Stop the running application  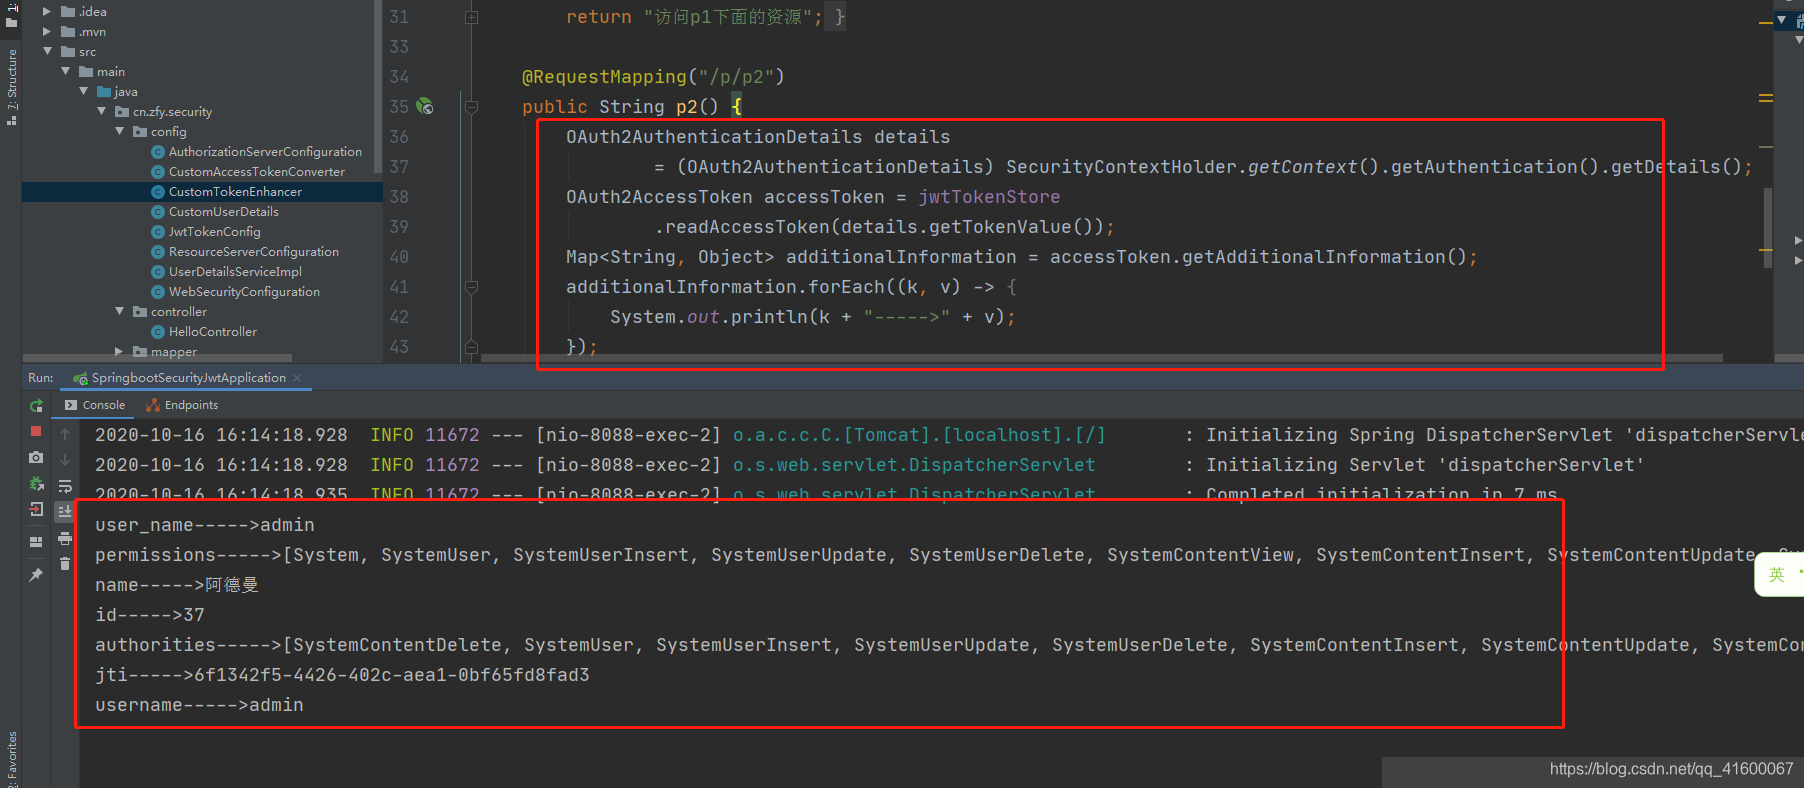point(36,431)
